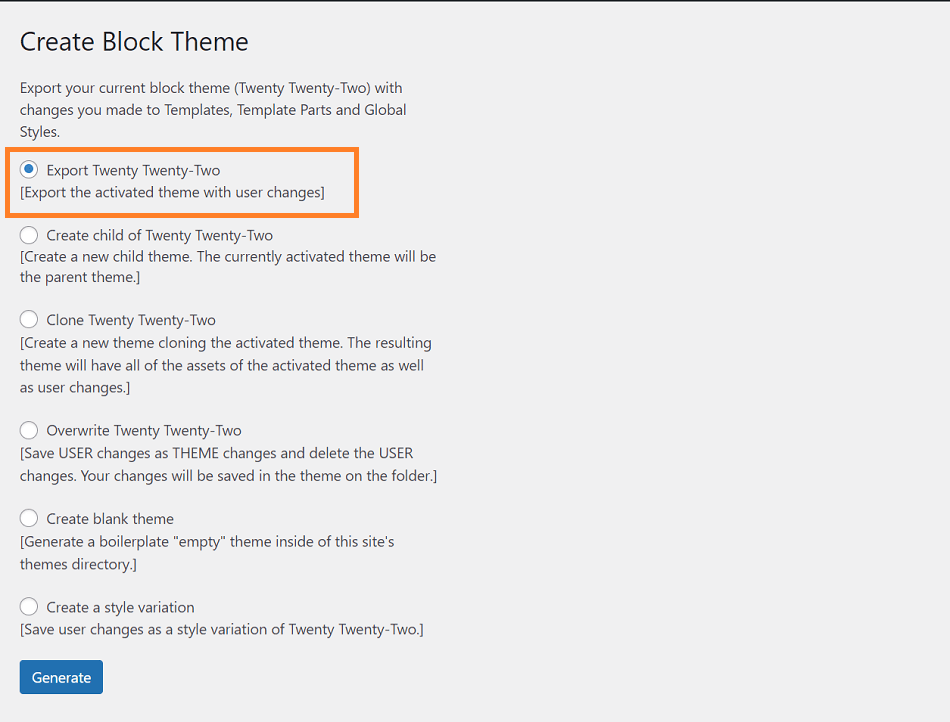
Task: Click the 'Generate a boilerplate empty theme' description
Action: (x=207, y=553)
